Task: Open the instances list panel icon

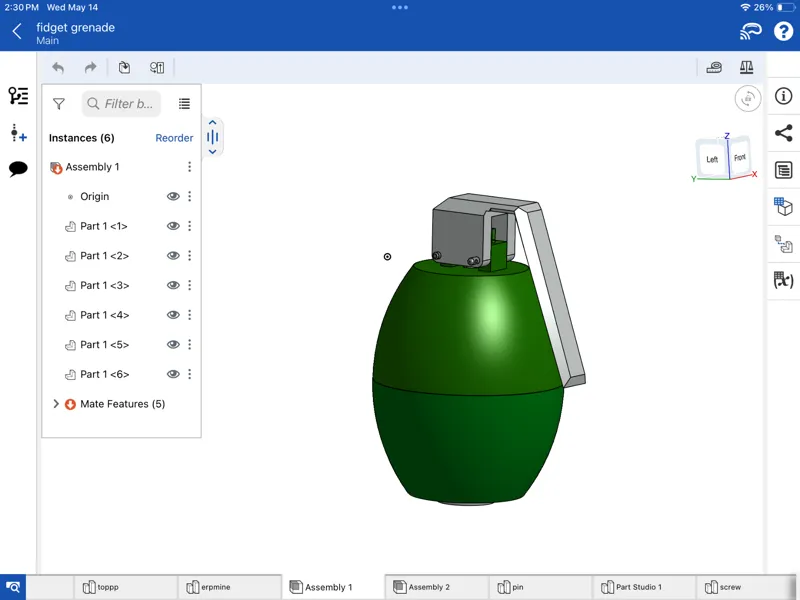Action: (18, 95)
